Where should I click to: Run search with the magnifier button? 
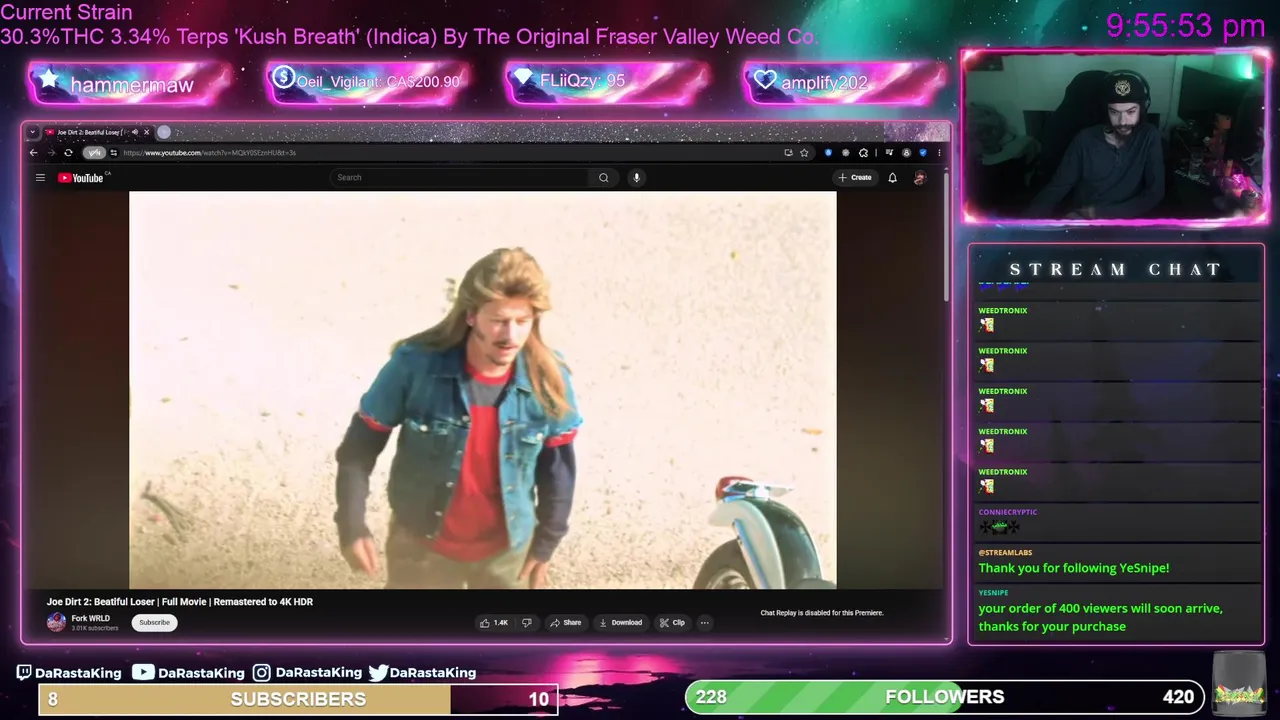click(604, 178)
